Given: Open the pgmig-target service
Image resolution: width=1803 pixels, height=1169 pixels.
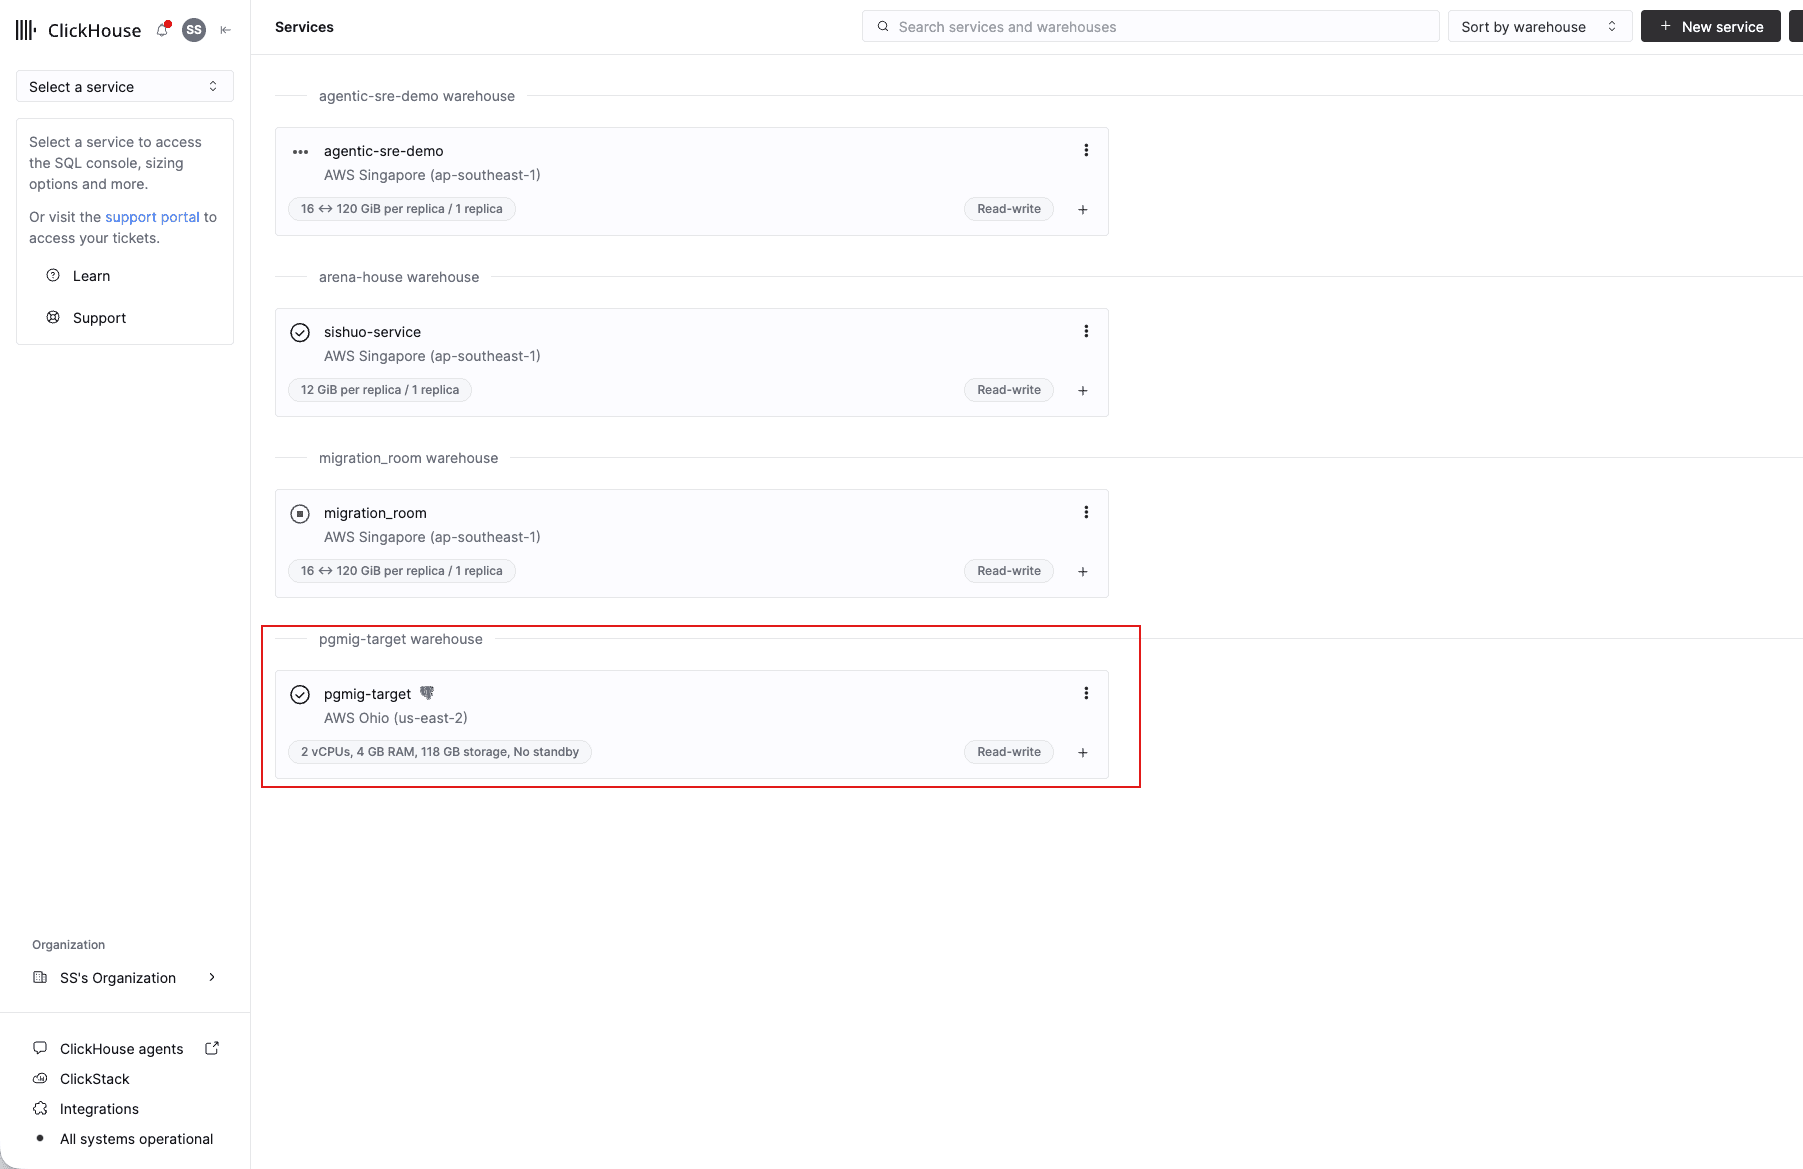Looking at the screenshot, I should 367,694.
